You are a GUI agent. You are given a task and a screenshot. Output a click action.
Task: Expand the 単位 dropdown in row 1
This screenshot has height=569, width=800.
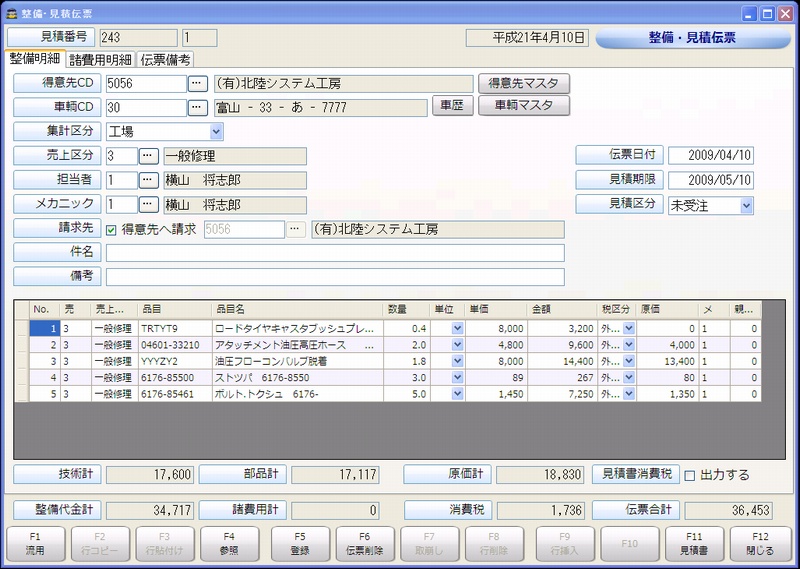pos(457,328)
